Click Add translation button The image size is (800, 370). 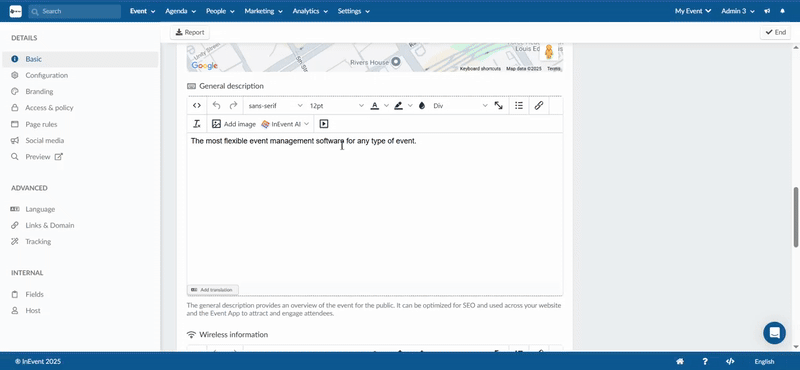212,290
